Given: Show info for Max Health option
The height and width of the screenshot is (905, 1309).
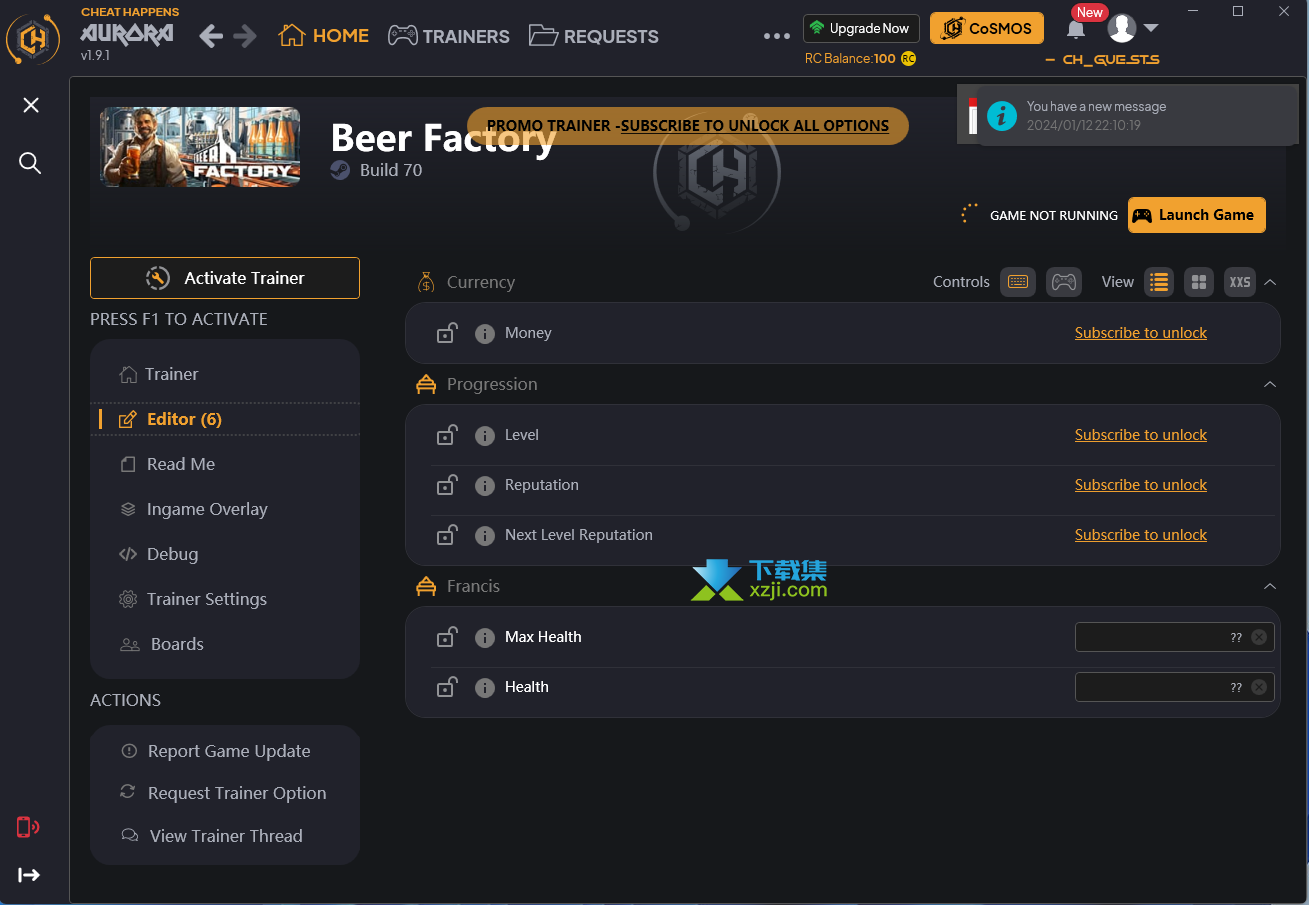Looking at the screenshot, I should coord(485,638).
